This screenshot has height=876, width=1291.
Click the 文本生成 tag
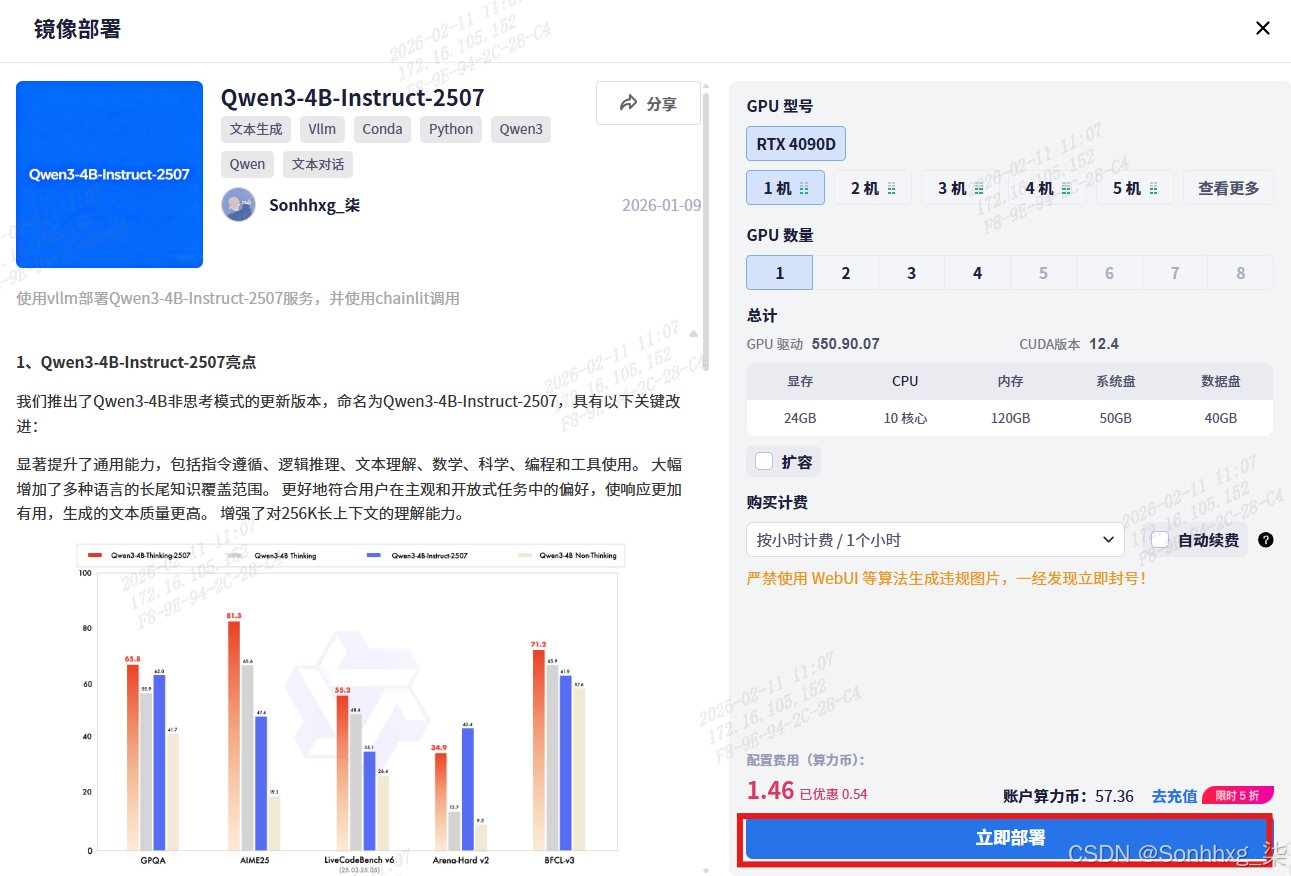coord(256,129)
